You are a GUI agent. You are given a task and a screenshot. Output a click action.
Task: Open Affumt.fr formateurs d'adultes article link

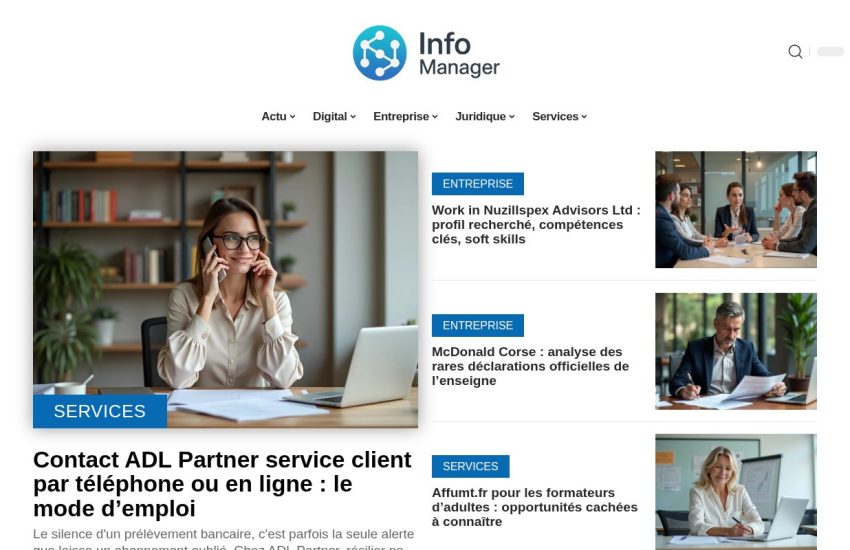pyautogui.click(x=535, y=507)
